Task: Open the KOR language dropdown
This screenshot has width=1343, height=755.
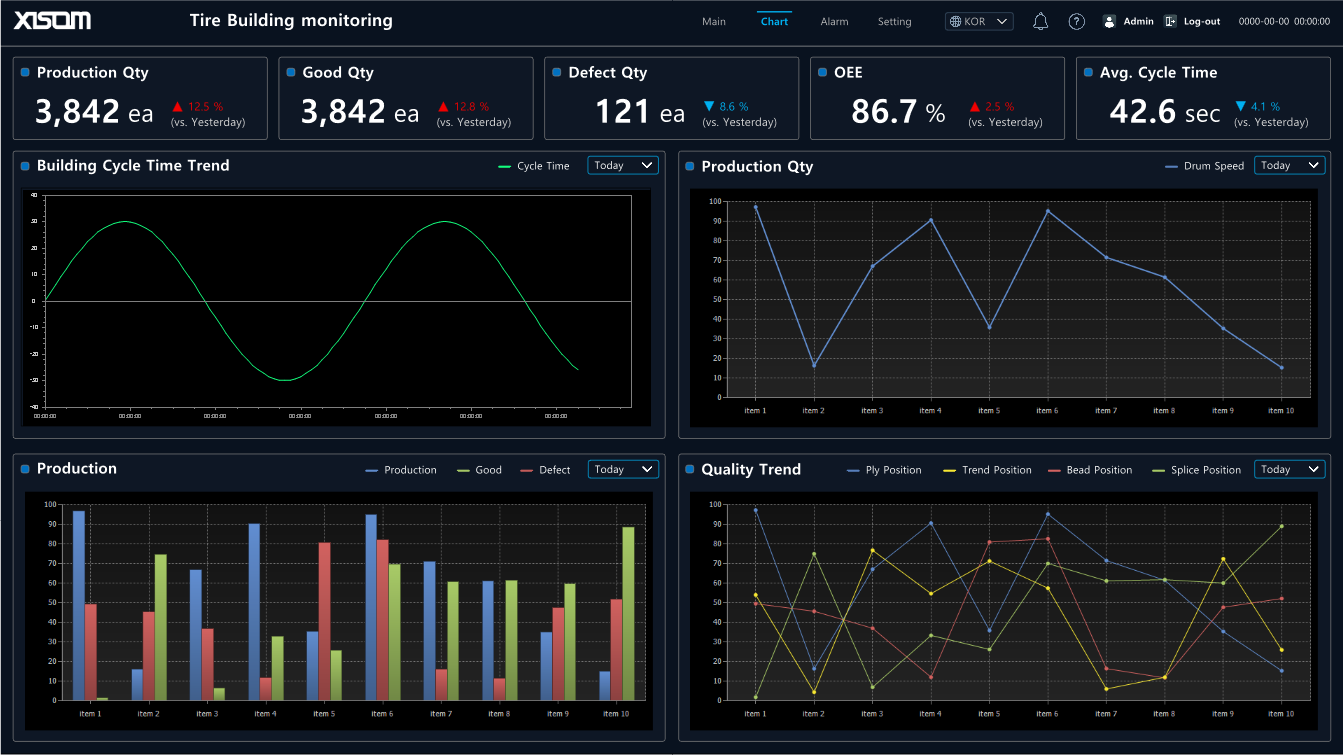Action: coord(979,21)
